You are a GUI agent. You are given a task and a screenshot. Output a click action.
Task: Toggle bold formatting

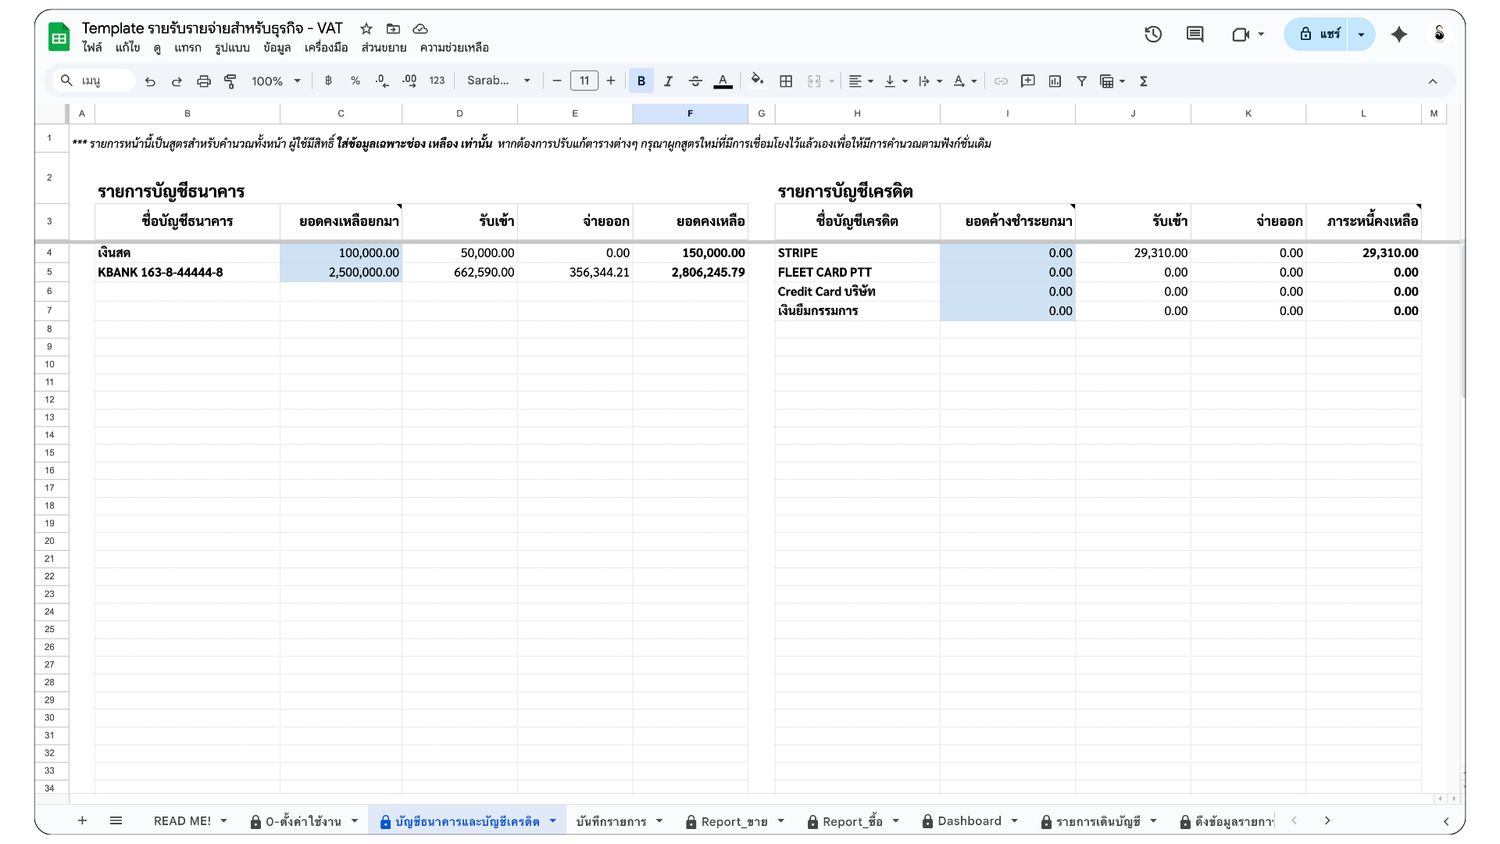641,81
